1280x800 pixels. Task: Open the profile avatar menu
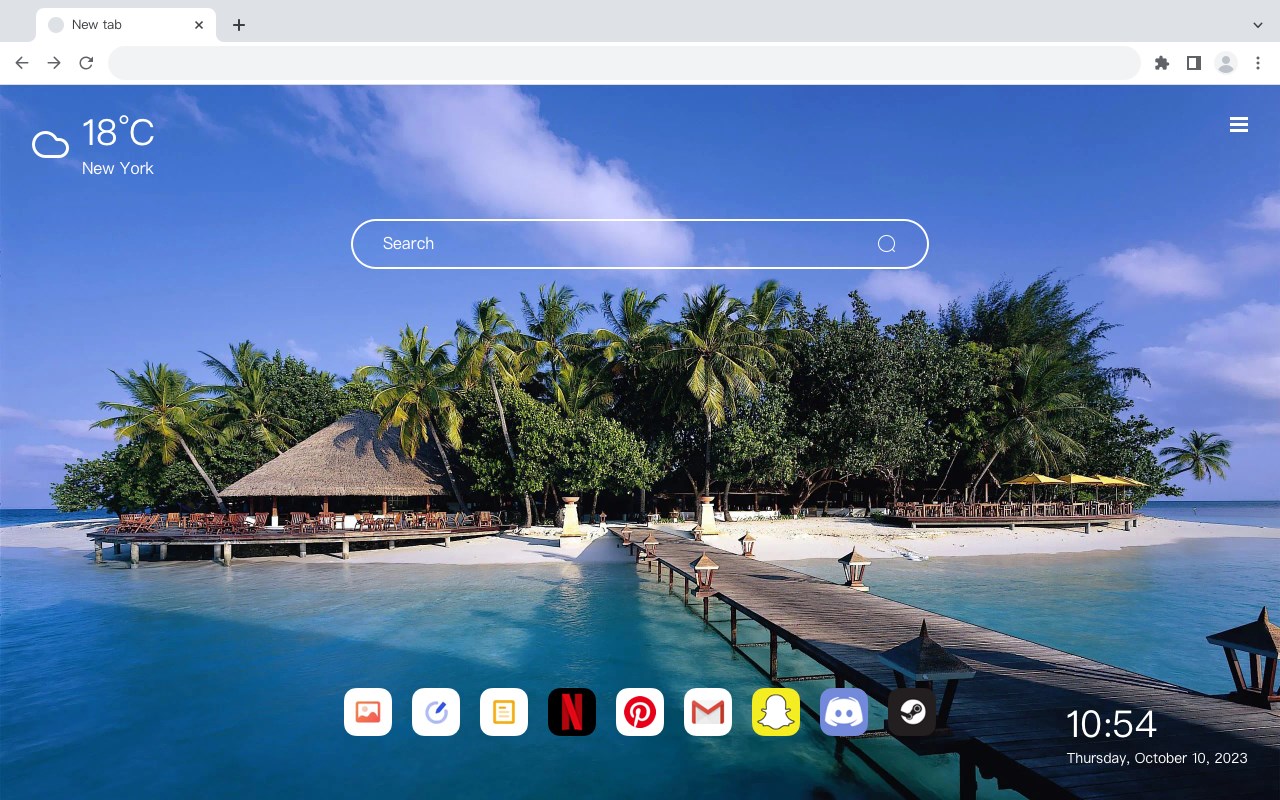pyautogui.click(x=1226, y=63)
